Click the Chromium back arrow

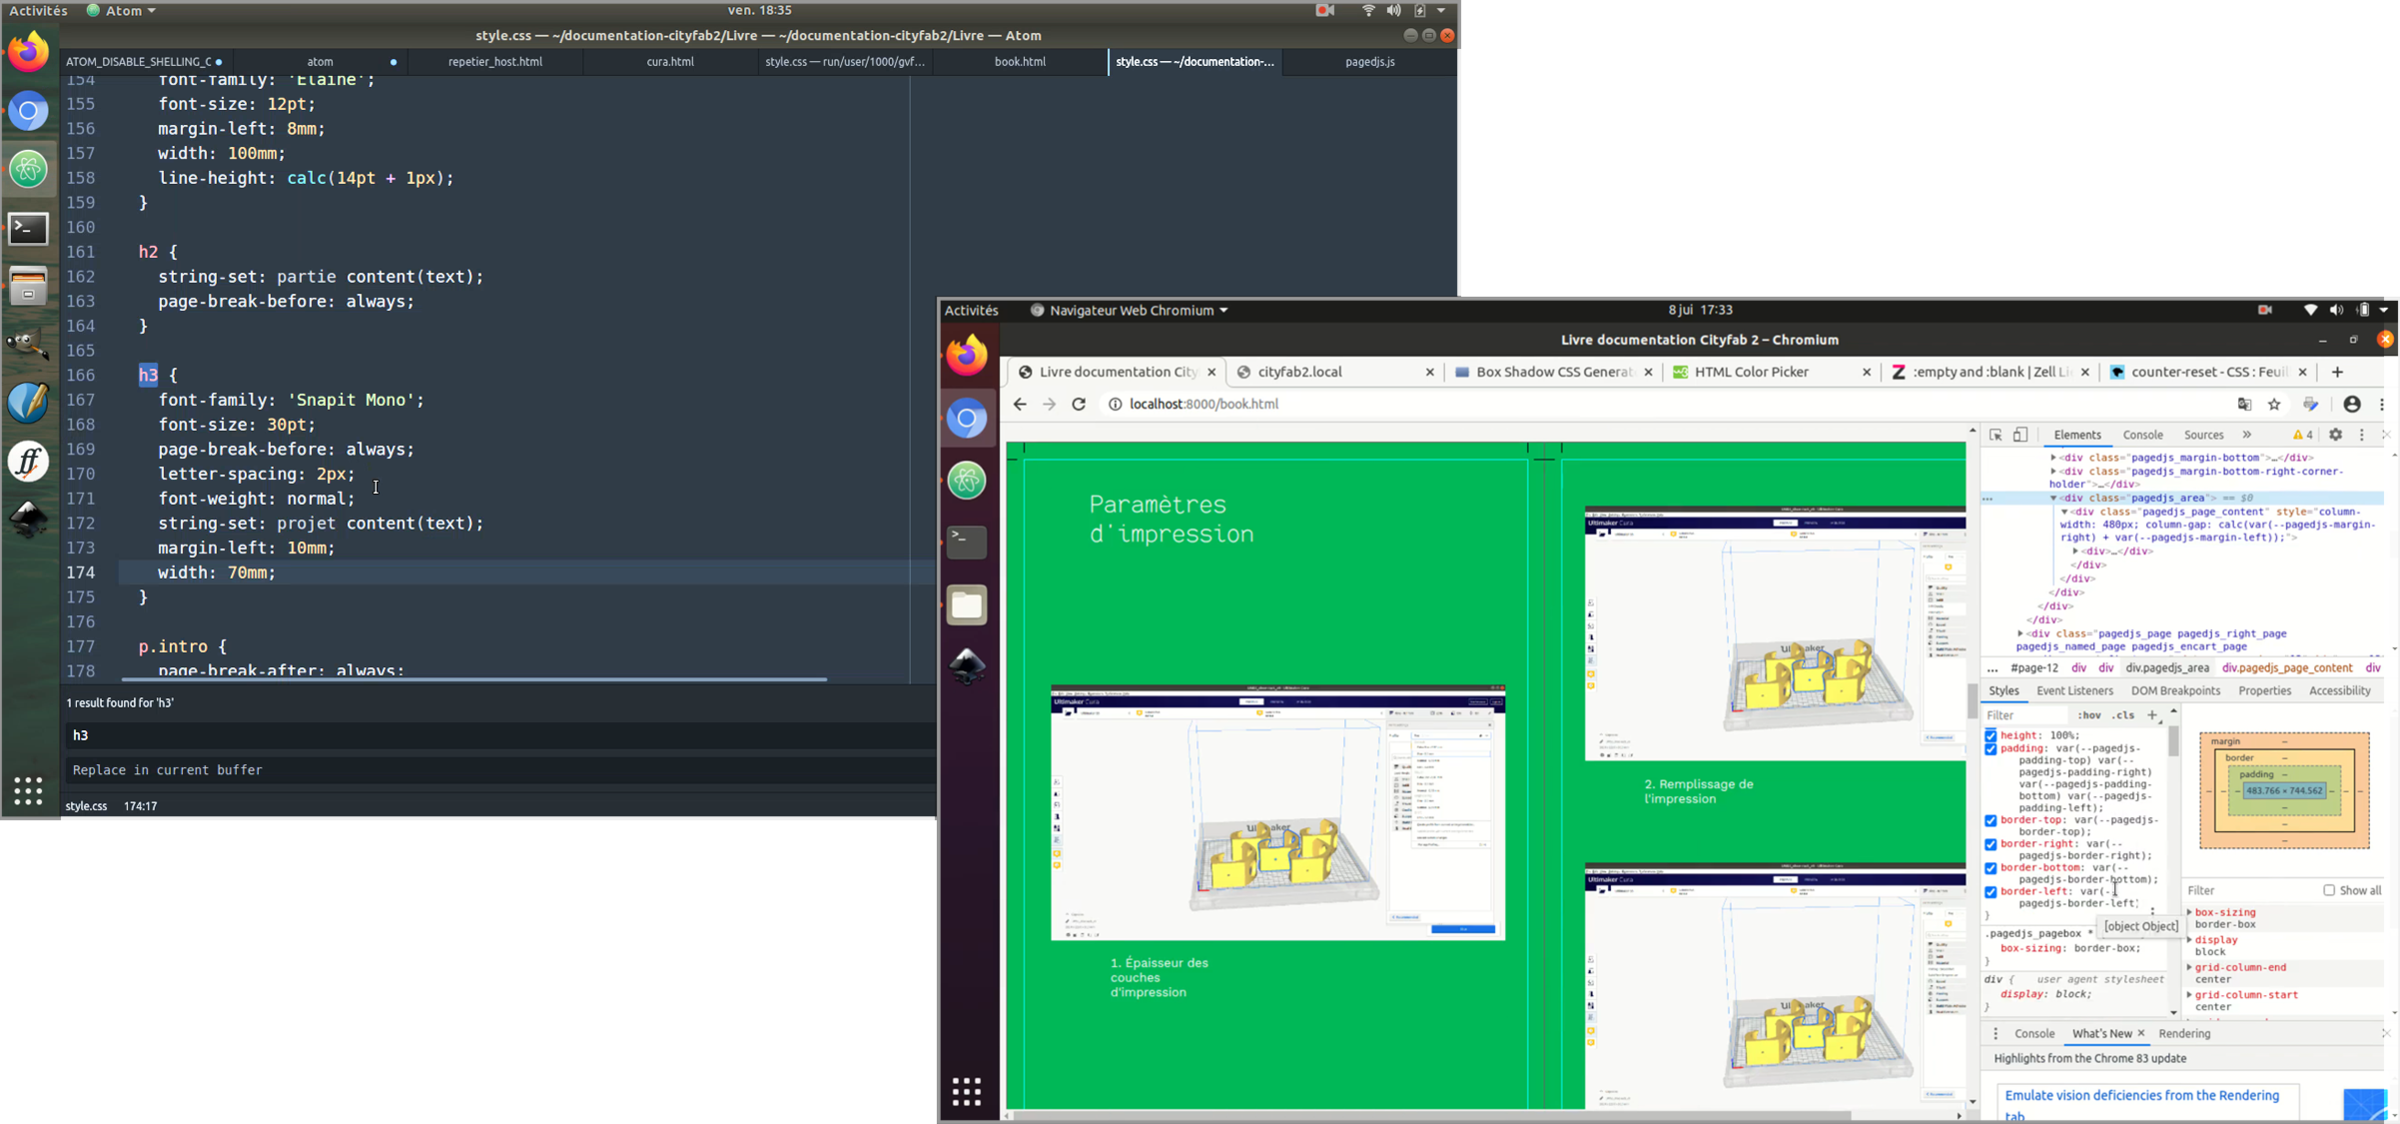[x=1019, y=404]
